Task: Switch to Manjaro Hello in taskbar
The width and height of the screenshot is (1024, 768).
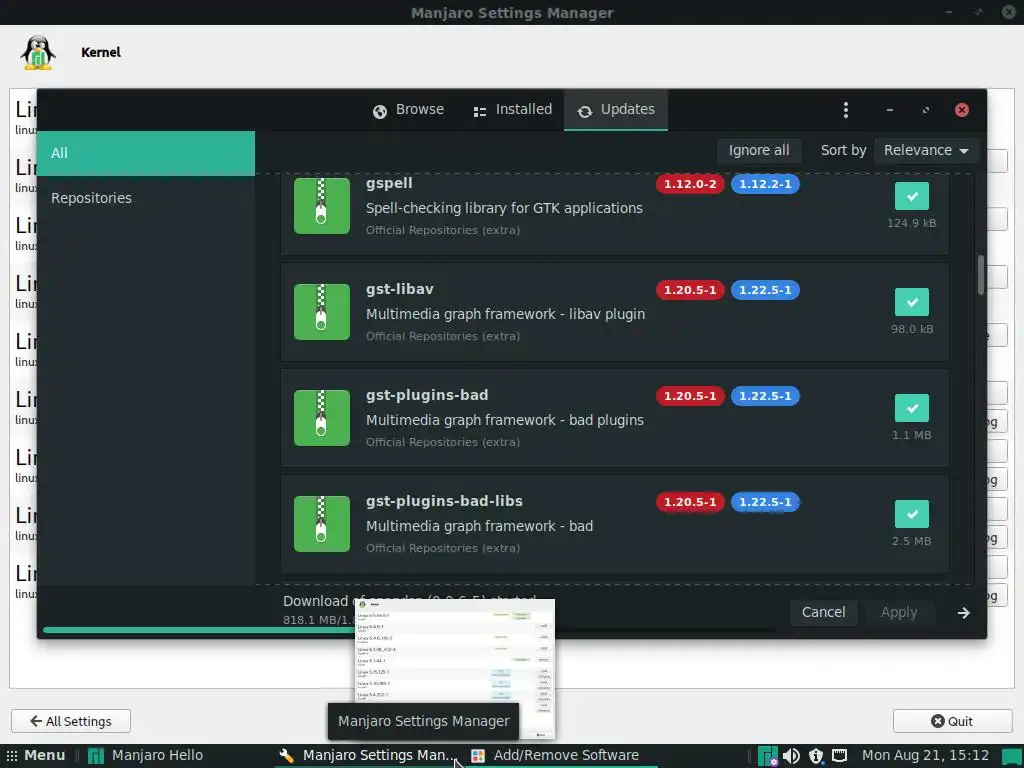Action: pyautogui.click(x=146, y=756)
